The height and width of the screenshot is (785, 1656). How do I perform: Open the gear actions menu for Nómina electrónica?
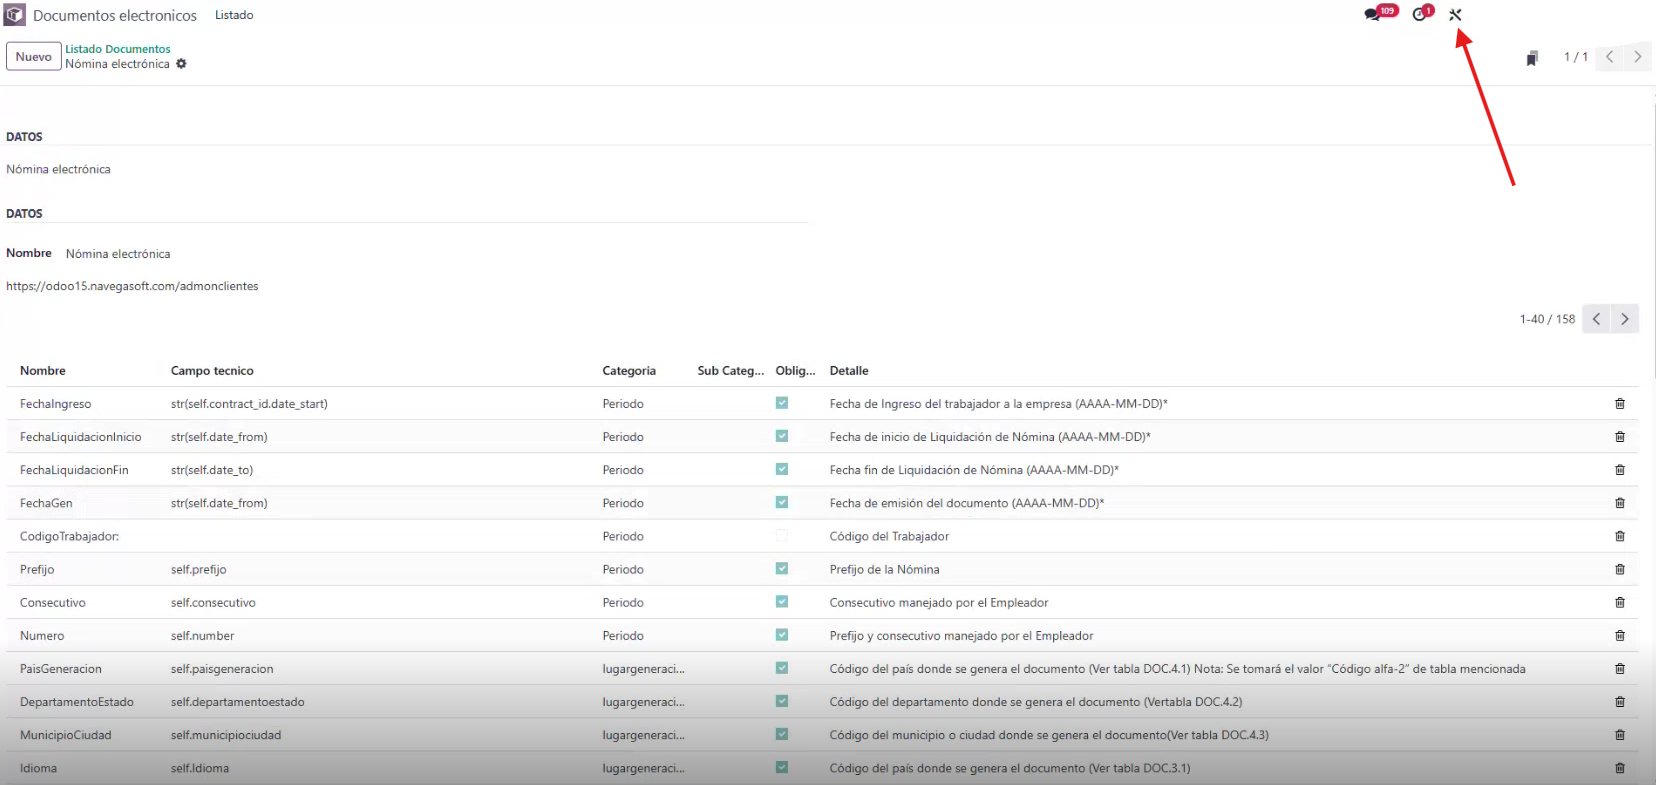181,64
